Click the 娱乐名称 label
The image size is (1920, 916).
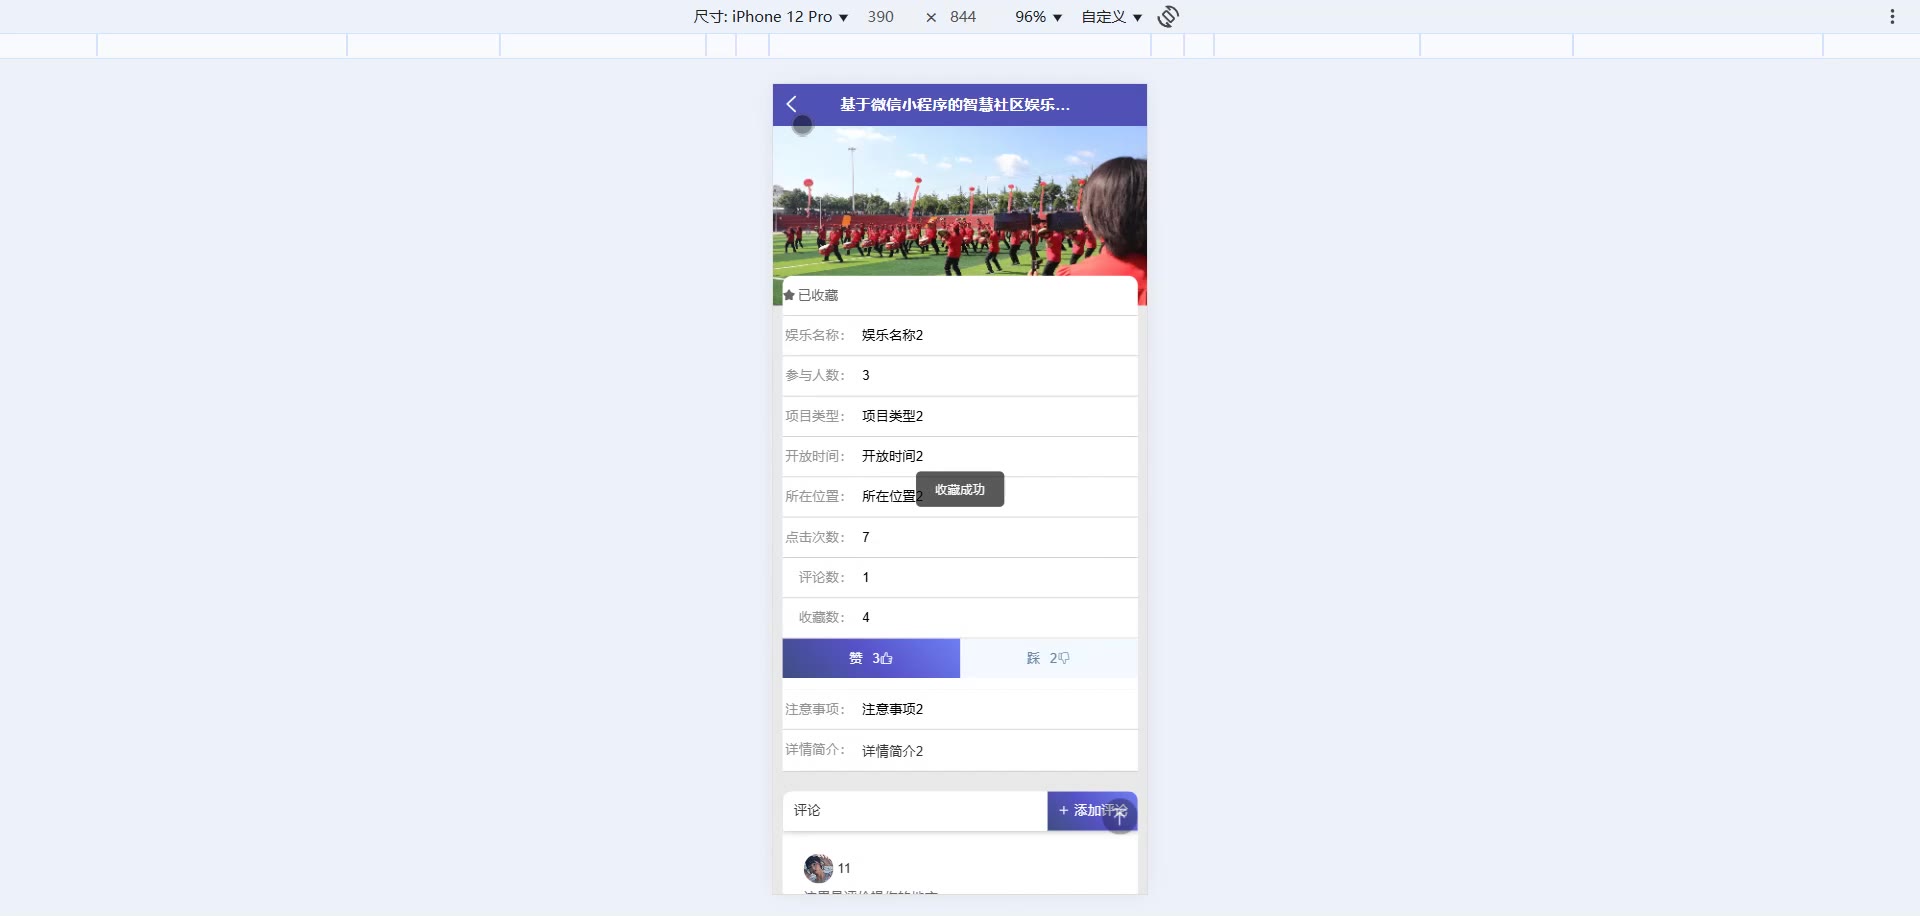[814, 335]
